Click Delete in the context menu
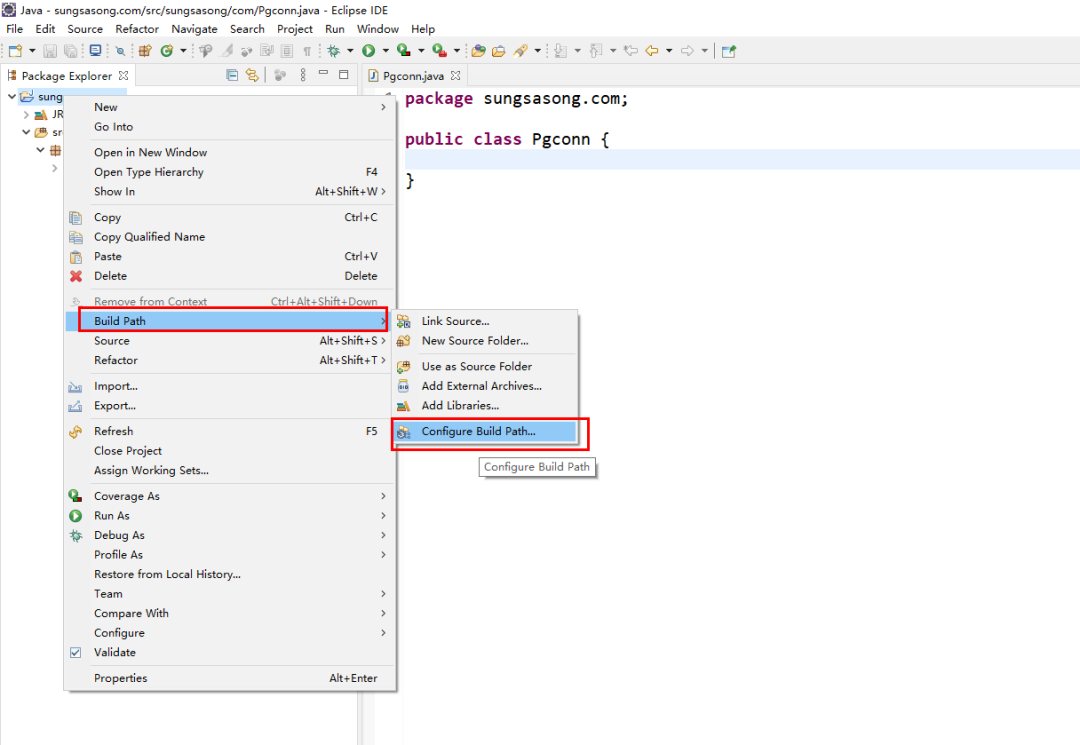The image size is (1080, 745). click(x=230, y=276)
